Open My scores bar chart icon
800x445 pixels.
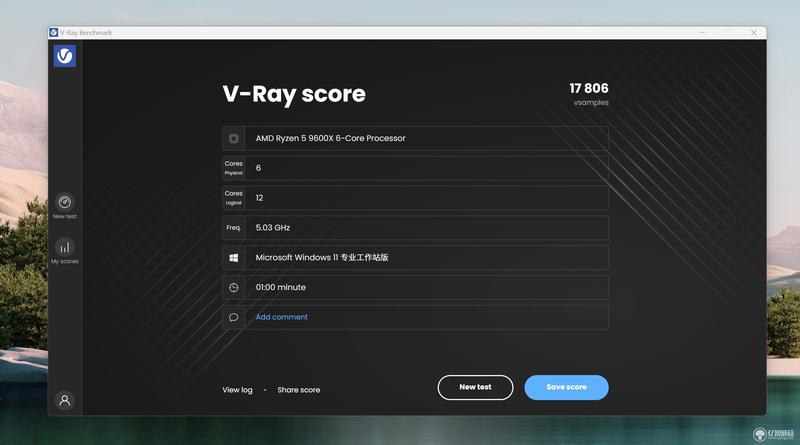[x=65, y=248]
